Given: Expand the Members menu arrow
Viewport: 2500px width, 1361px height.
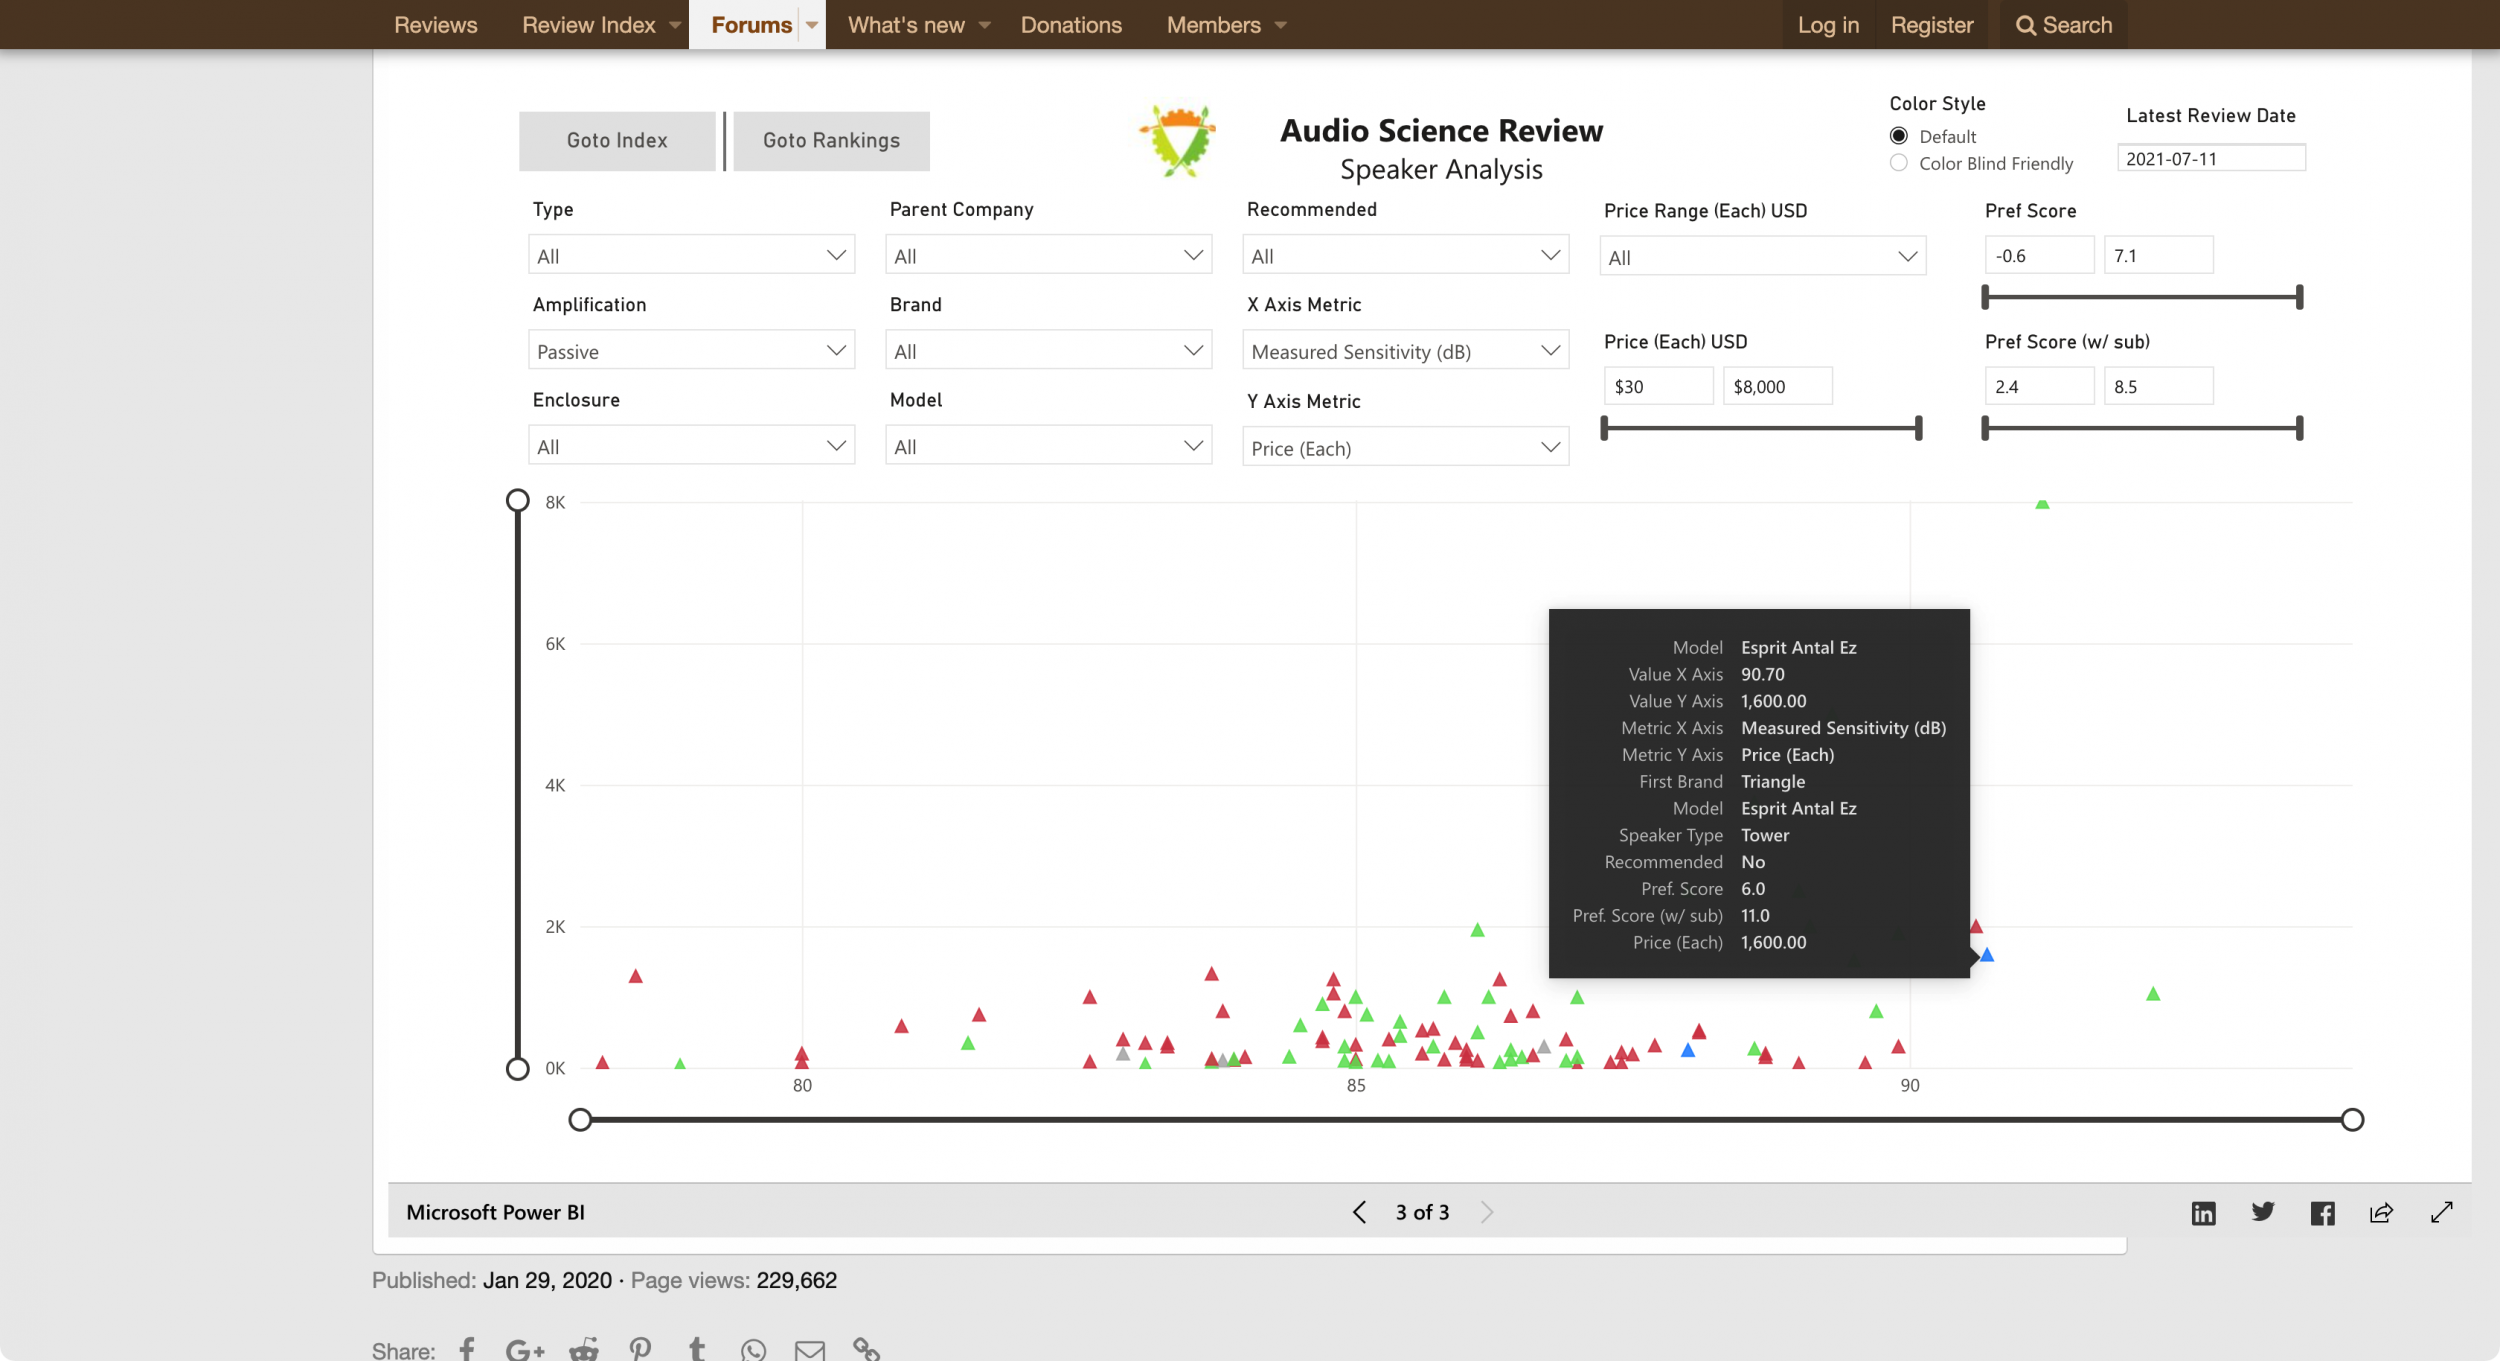Looking at the screenshot, I should click(1280, 25).
